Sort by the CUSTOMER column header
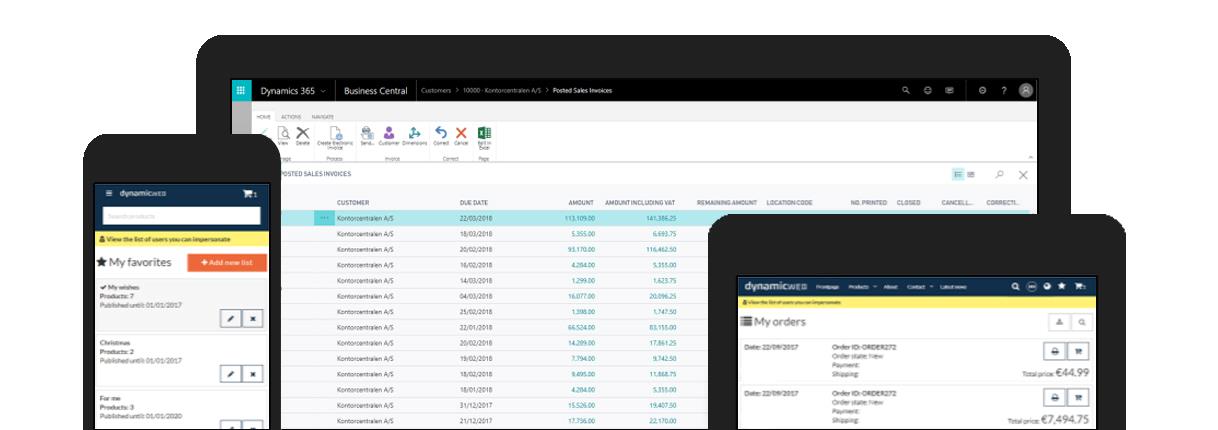 pyautogui.click(x=352, y=202)
